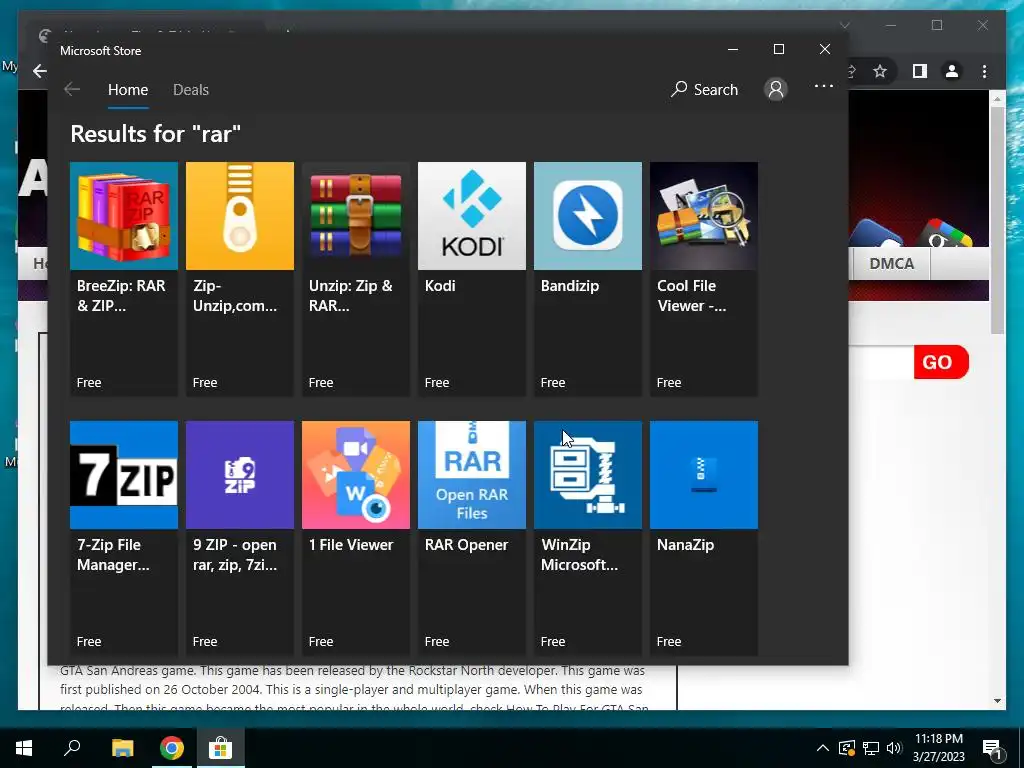Open the Windows Start menu

coord(24,748)
